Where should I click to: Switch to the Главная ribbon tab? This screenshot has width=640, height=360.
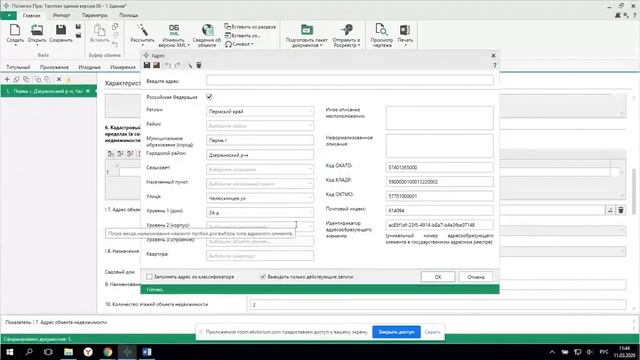31,15
